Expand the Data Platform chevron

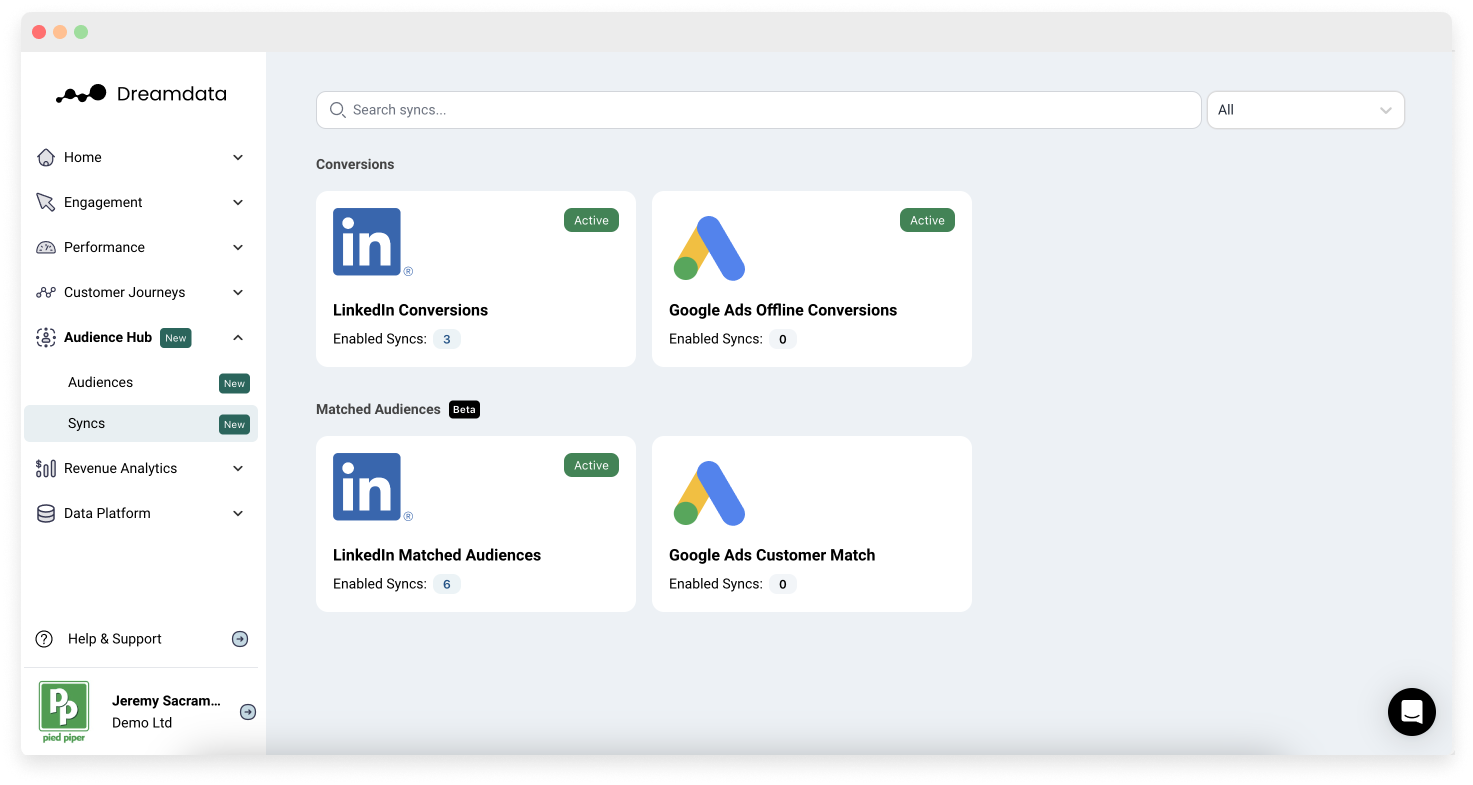238,513
